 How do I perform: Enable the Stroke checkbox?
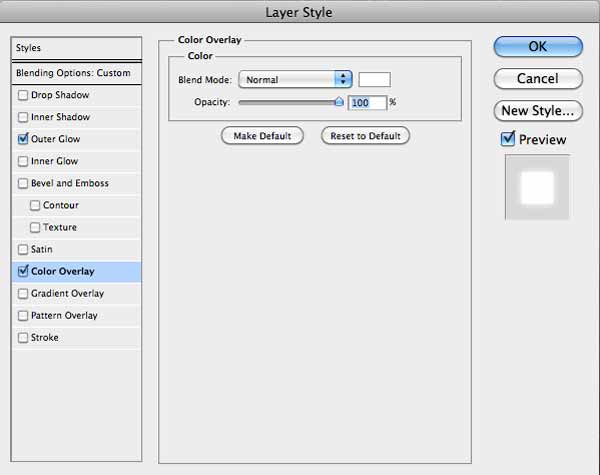click(23, 338)
